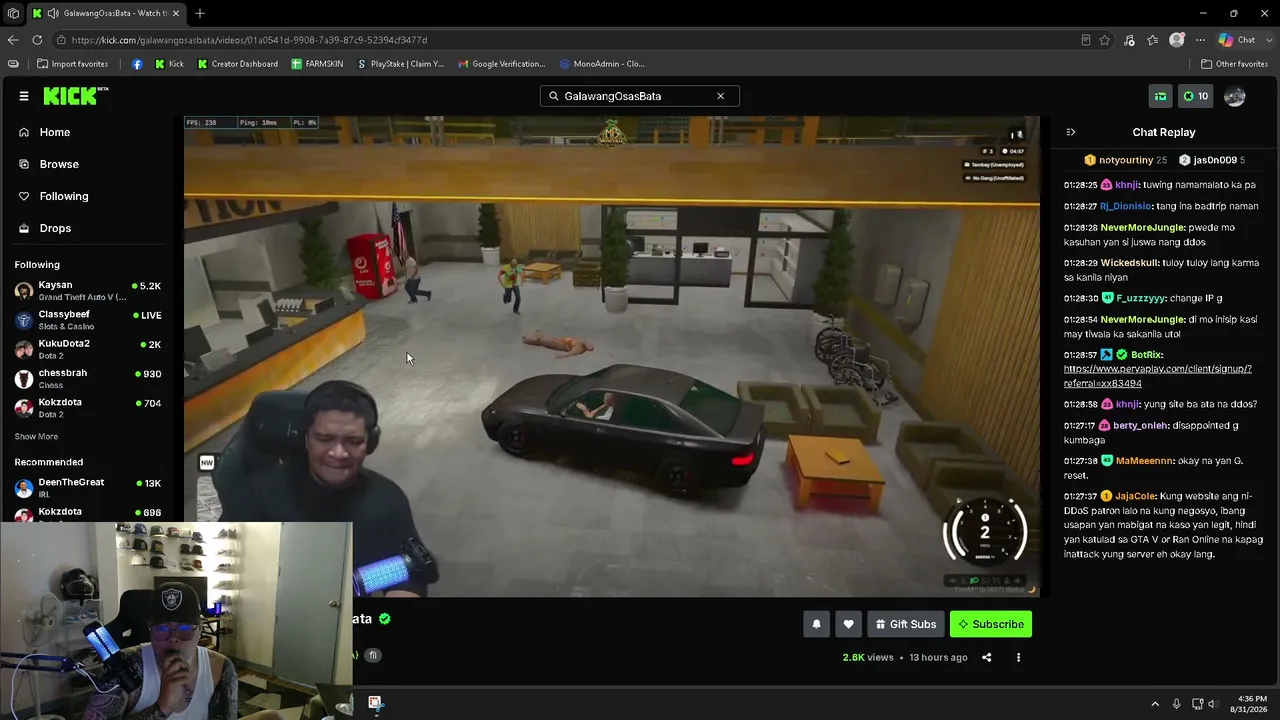
Task: Open a new browser tab
Action: (200, 13)
